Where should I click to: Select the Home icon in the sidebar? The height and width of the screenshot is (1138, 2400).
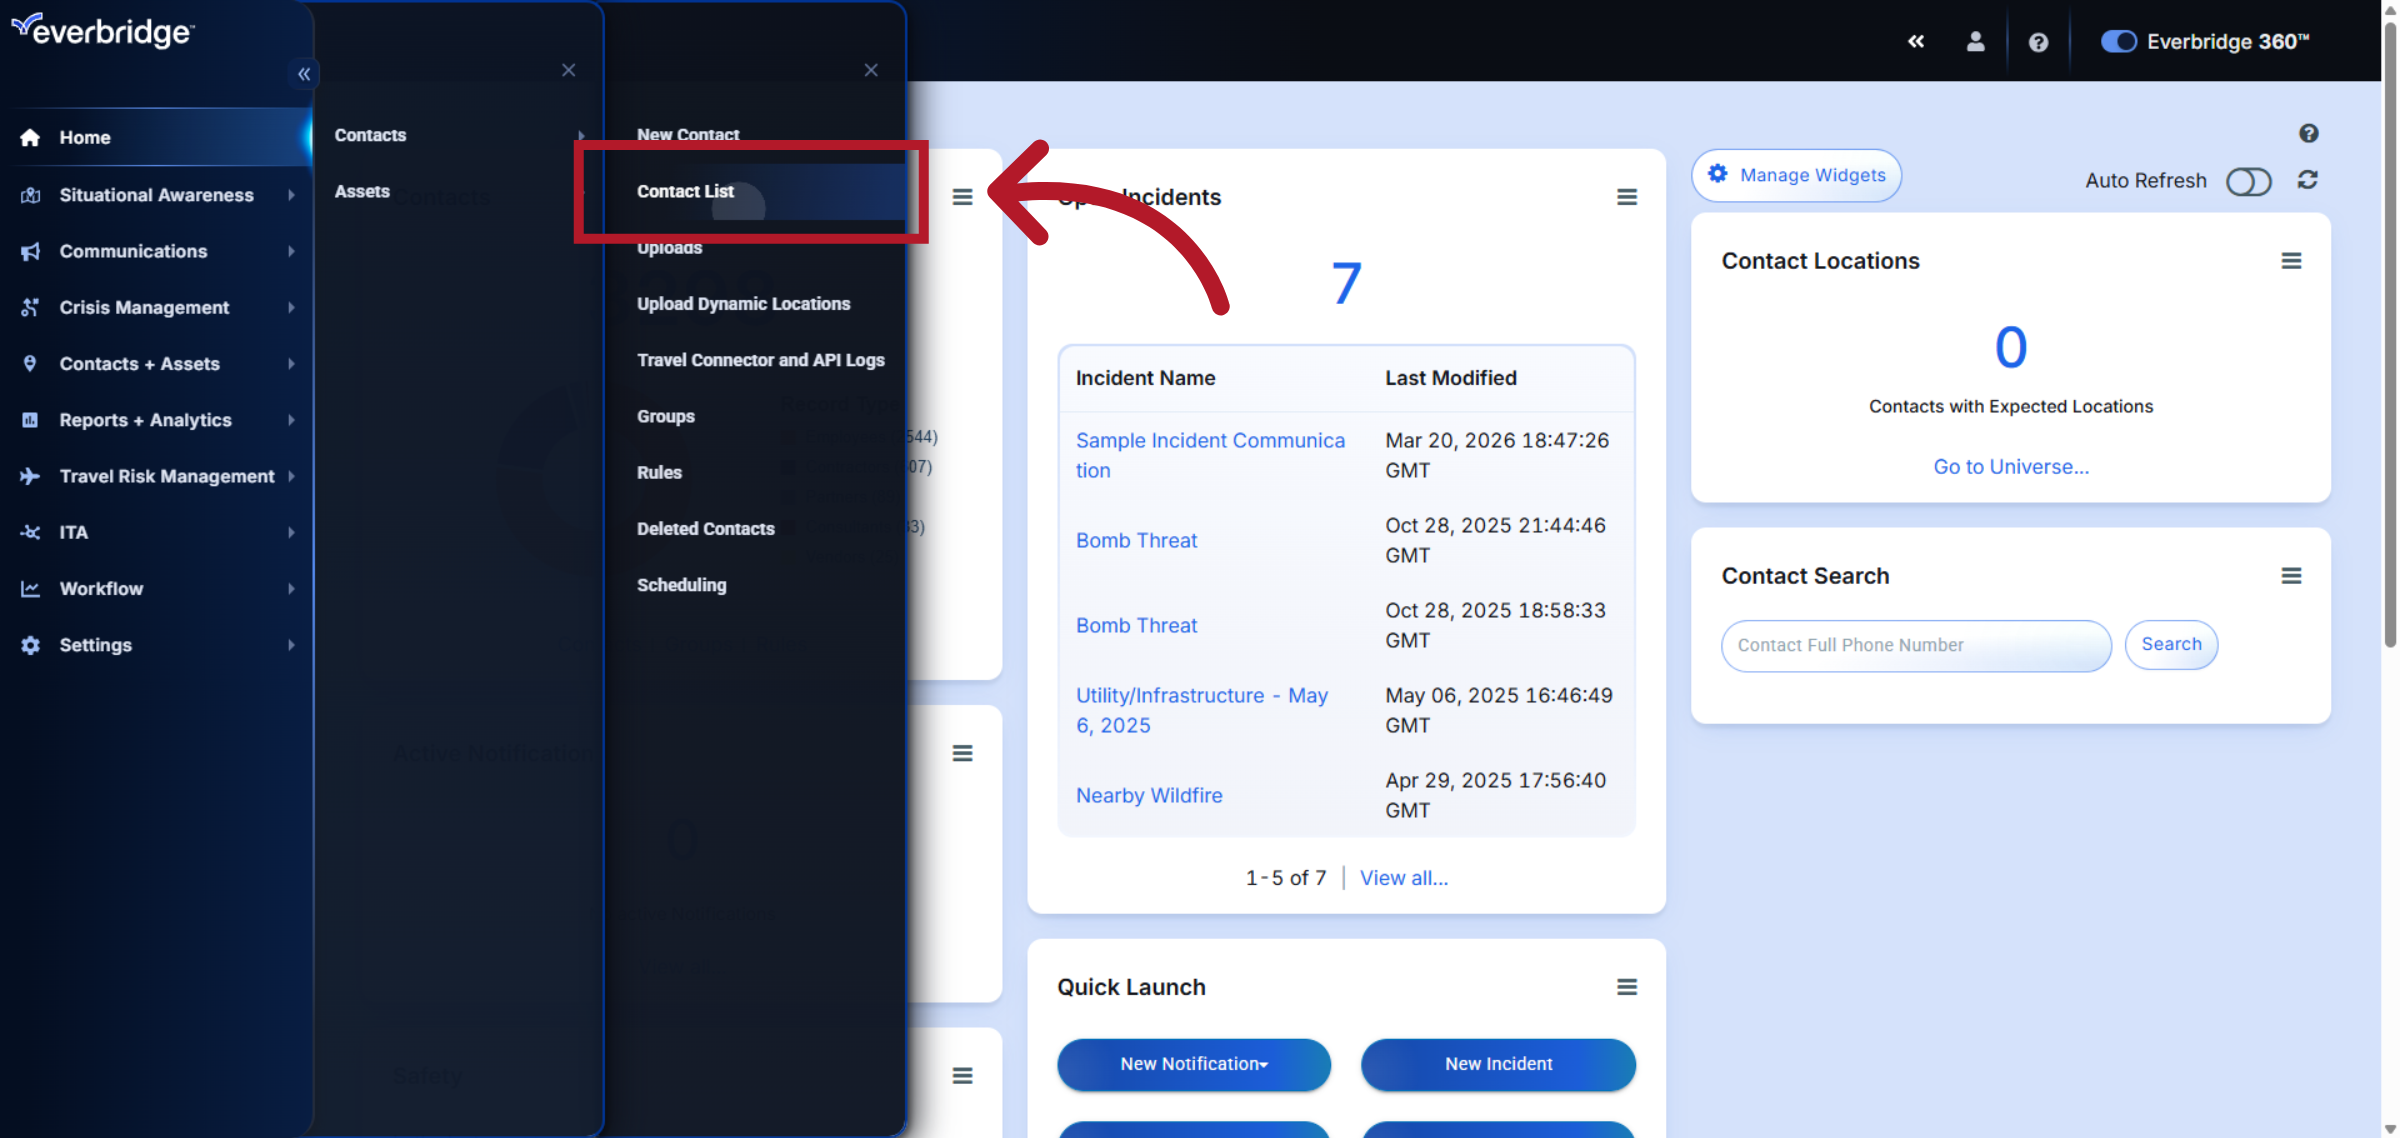29,137
